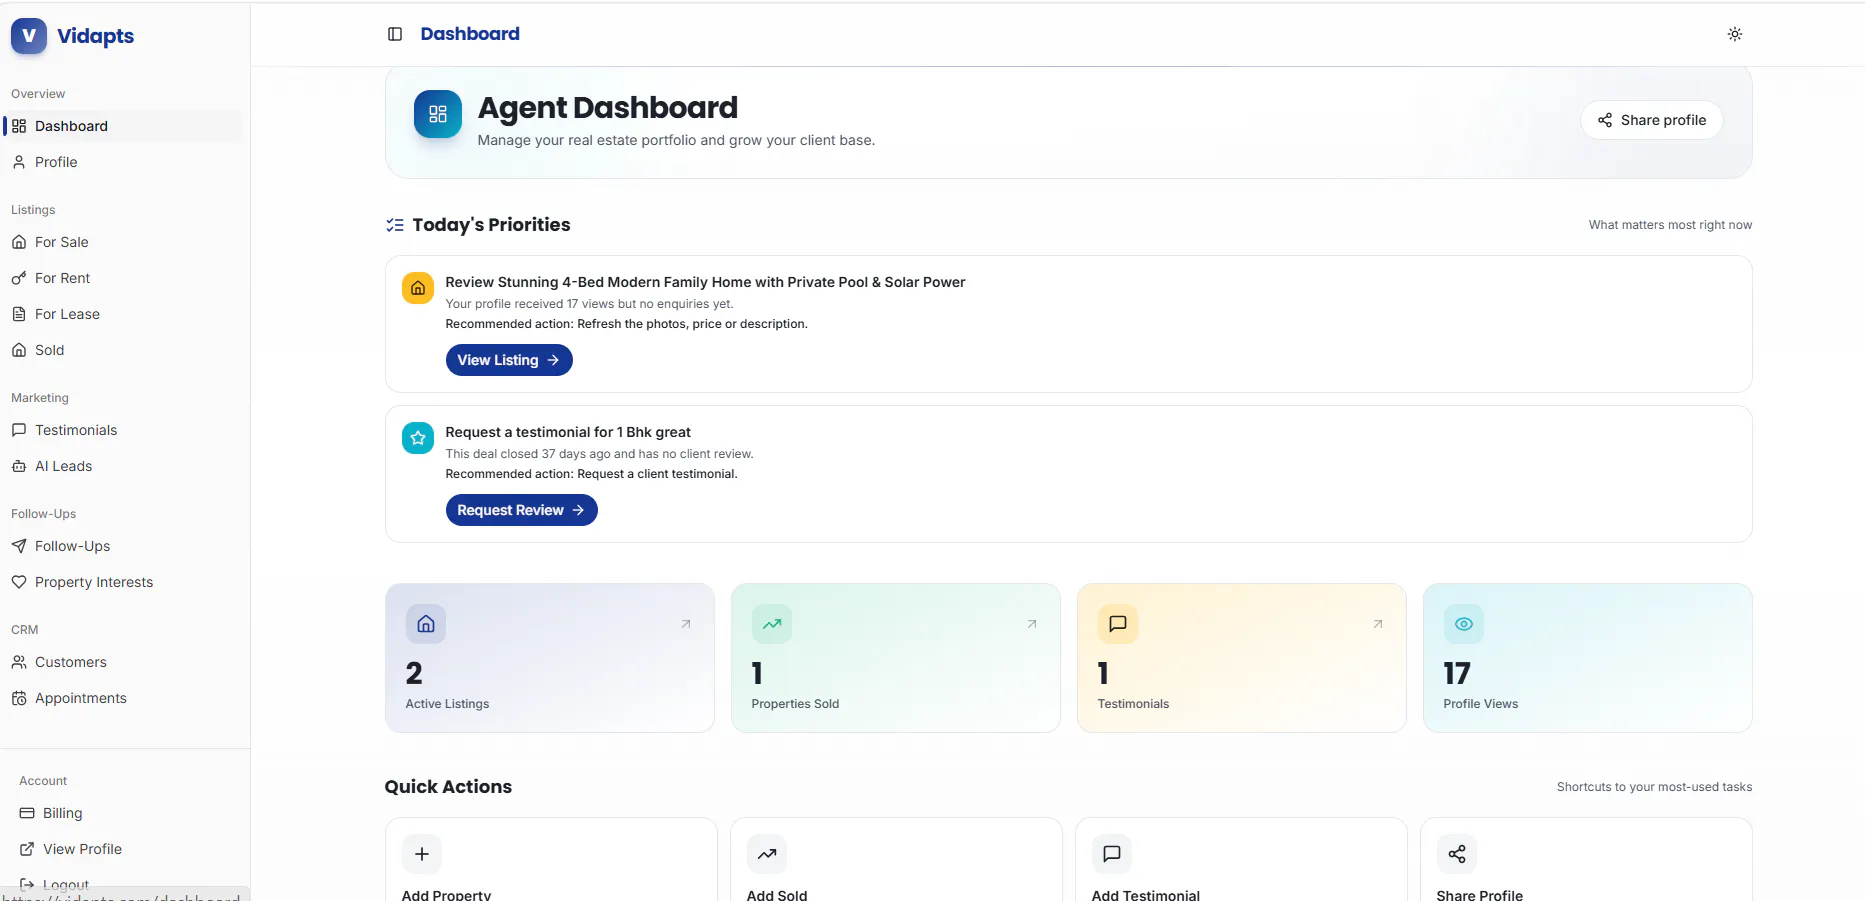1865x901 pixels.
Task: Click the Profile Views eye icon
Action: pos(1464,624)
